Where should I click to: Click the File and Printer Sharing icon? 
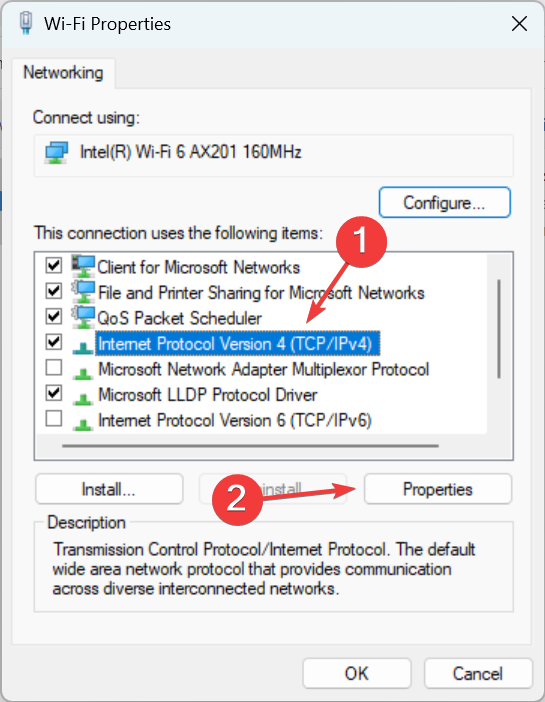click(x=84, y=292)
